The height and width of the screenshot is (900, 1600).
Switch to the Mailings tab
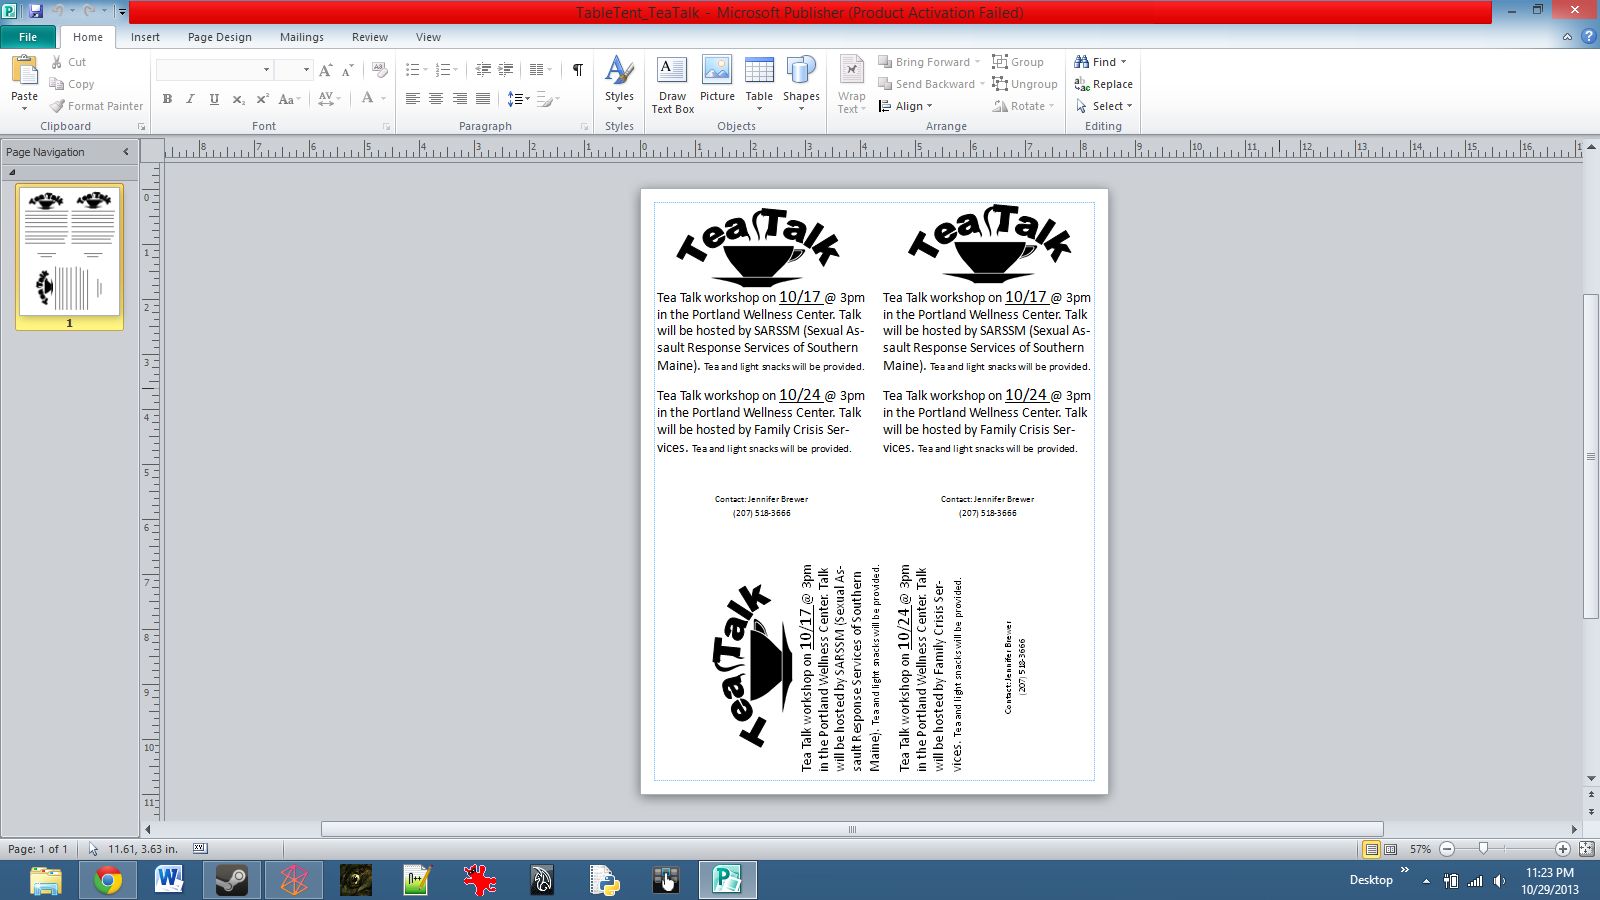pos(302,37)
